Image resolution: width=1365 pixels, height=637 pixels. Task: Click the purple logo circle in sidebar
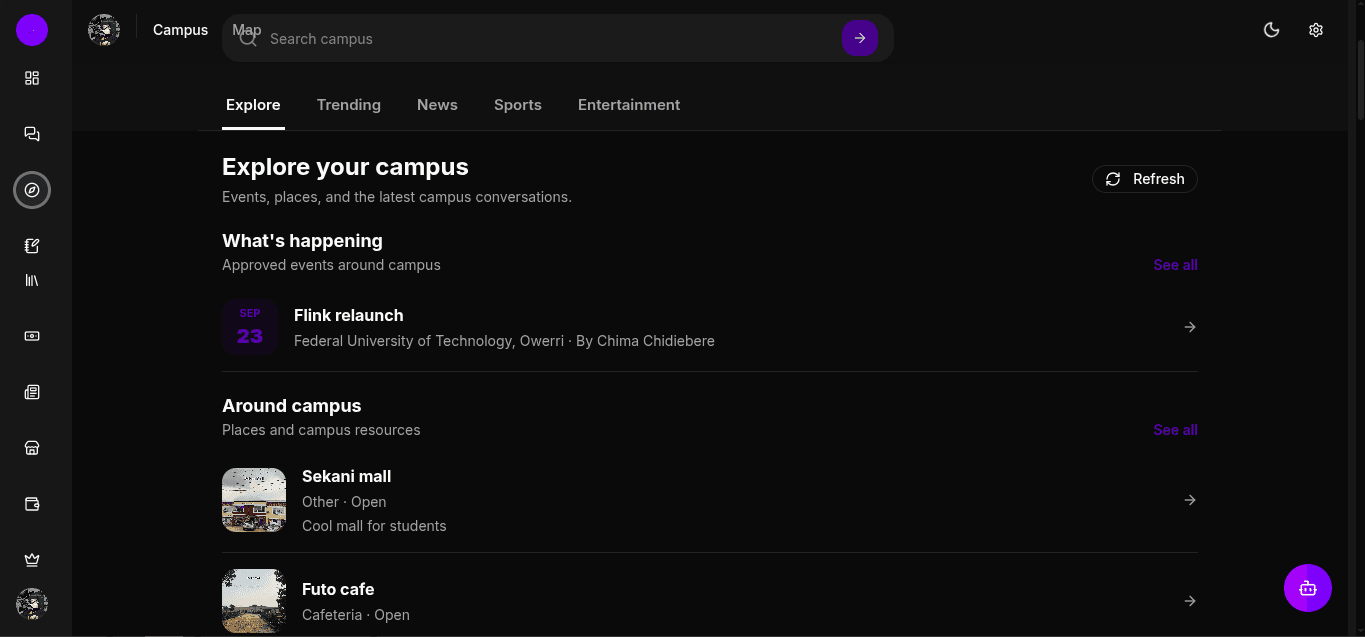32,30
